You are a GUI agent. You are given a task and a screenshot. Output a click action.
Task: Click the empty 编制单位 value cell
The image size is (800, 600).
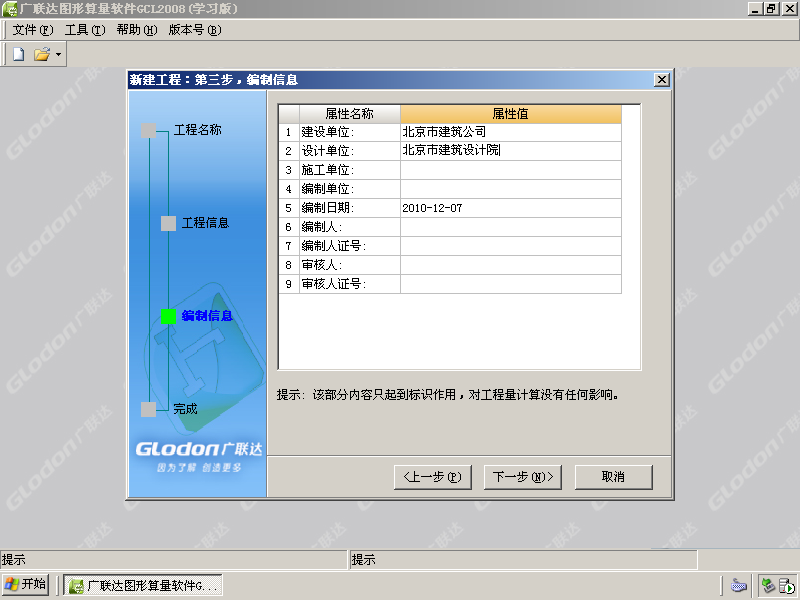click(511, 189)
